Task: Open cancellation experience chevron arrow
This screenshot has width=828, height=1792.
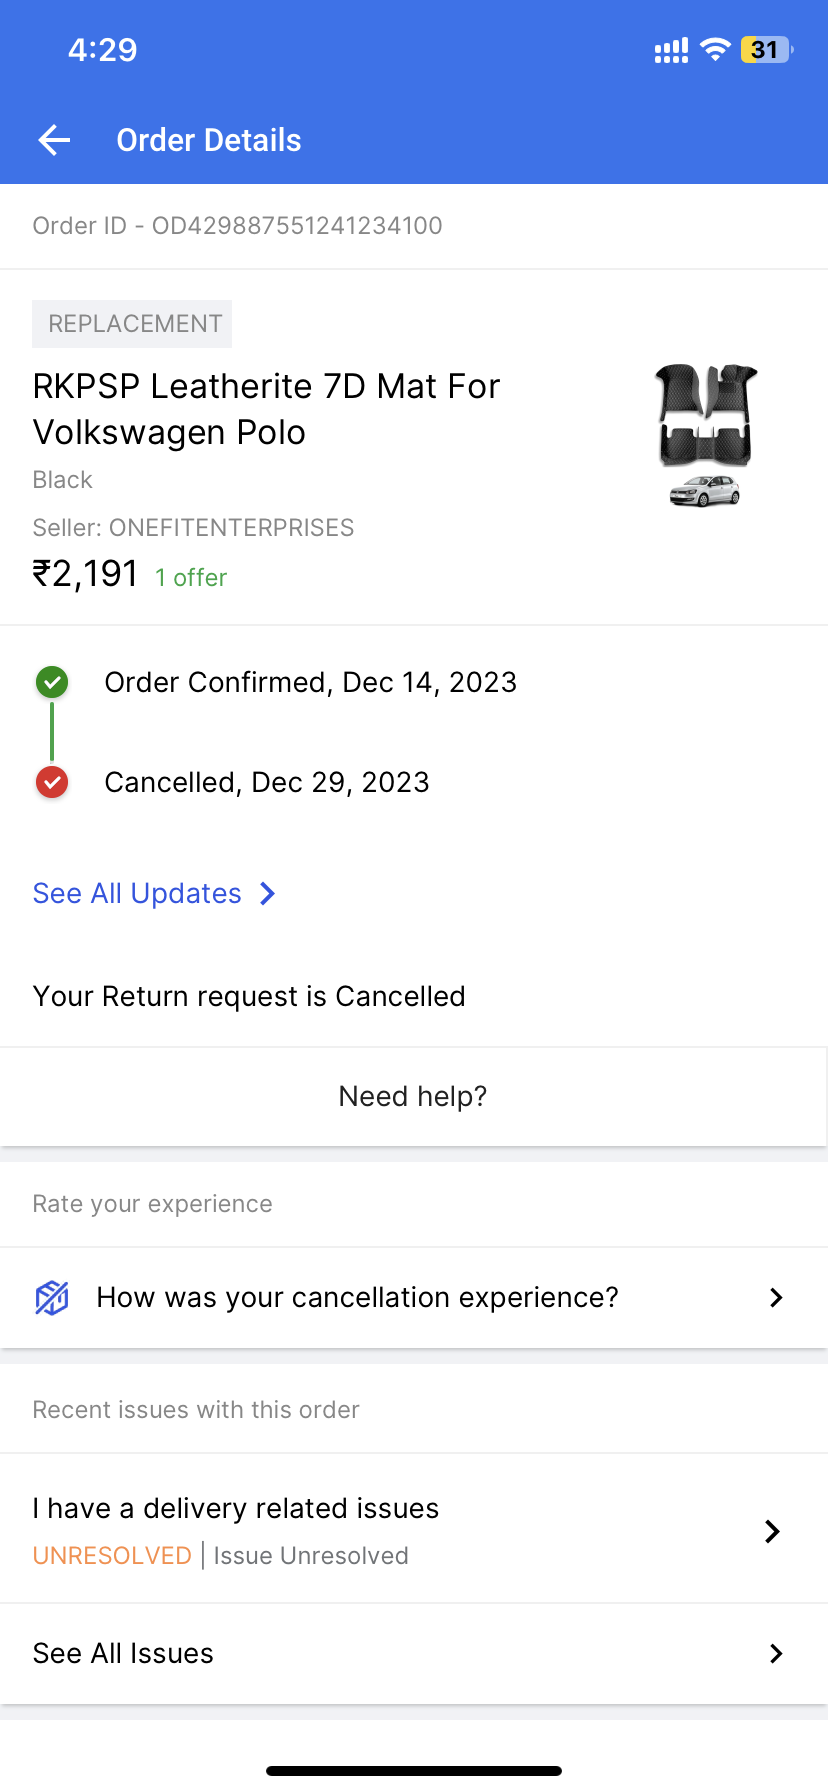Action: tap(776, 1298)
